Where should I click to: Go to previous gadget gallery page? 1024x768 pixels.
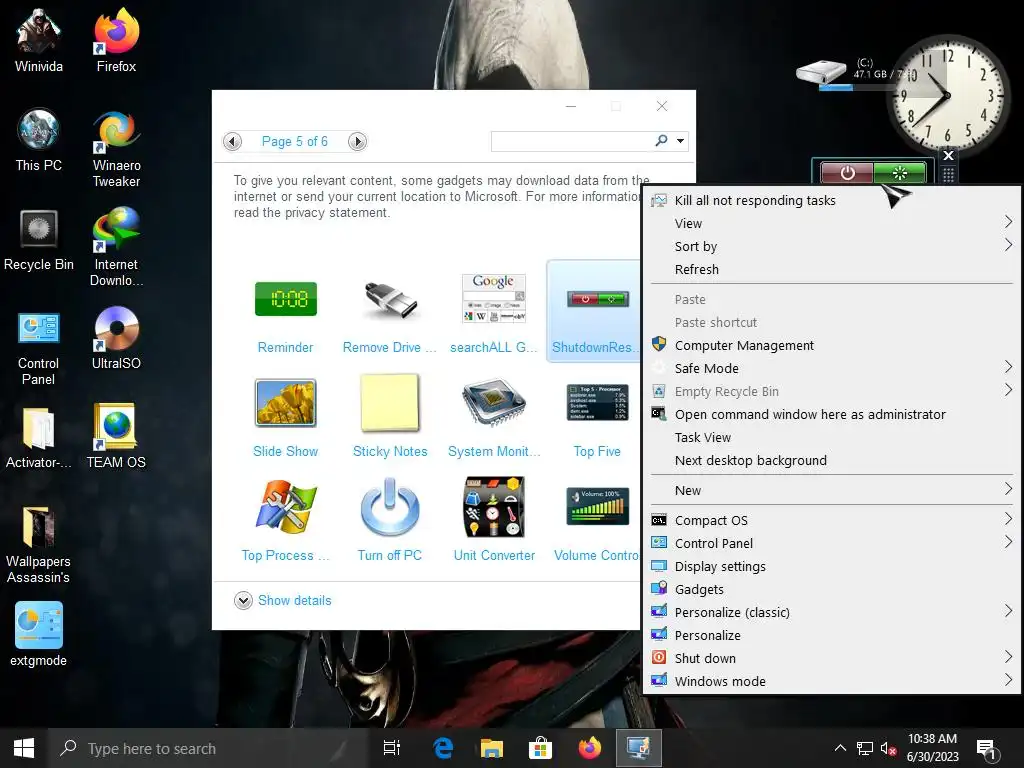(x=232, y=141)
